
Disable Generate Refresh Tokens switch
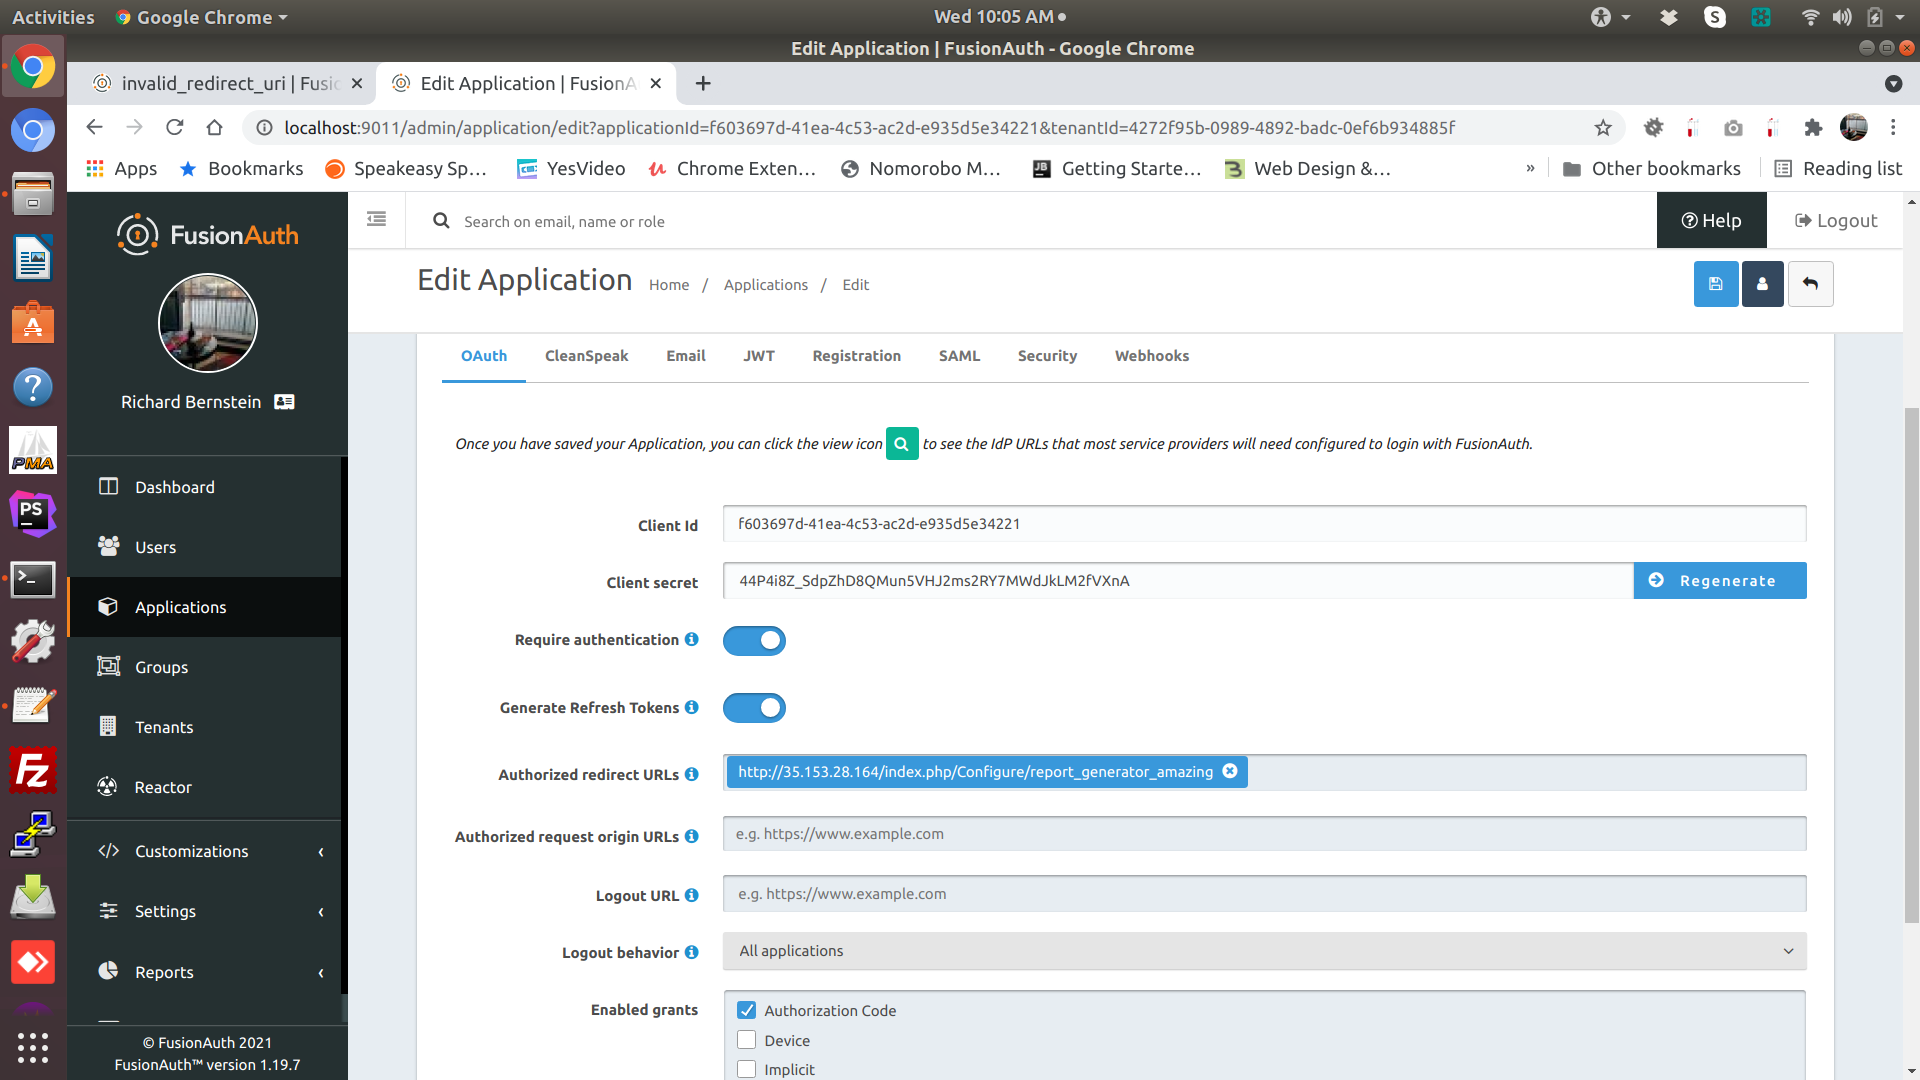point(754,708)
